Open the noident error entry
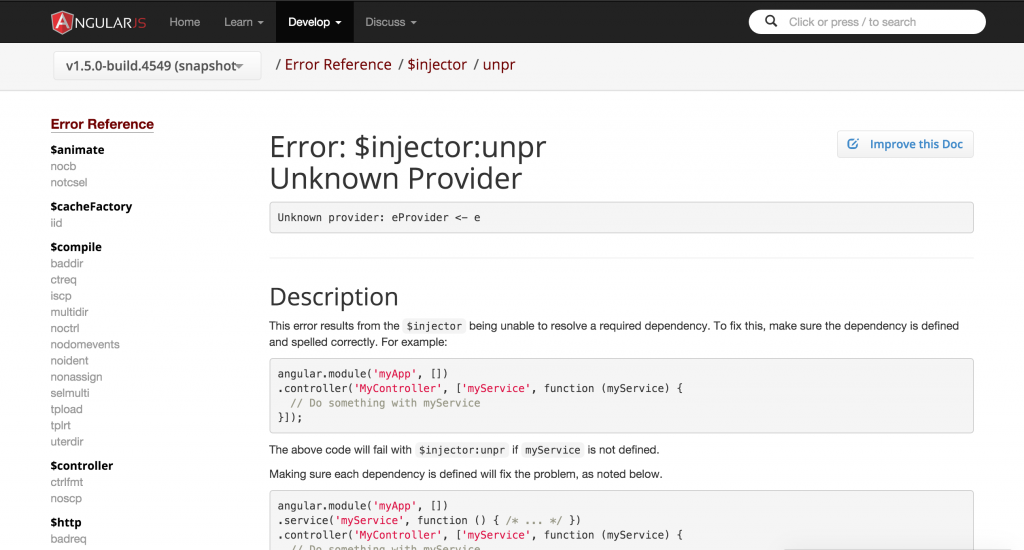The image size is (1024, 550). [x=69, y=361]
